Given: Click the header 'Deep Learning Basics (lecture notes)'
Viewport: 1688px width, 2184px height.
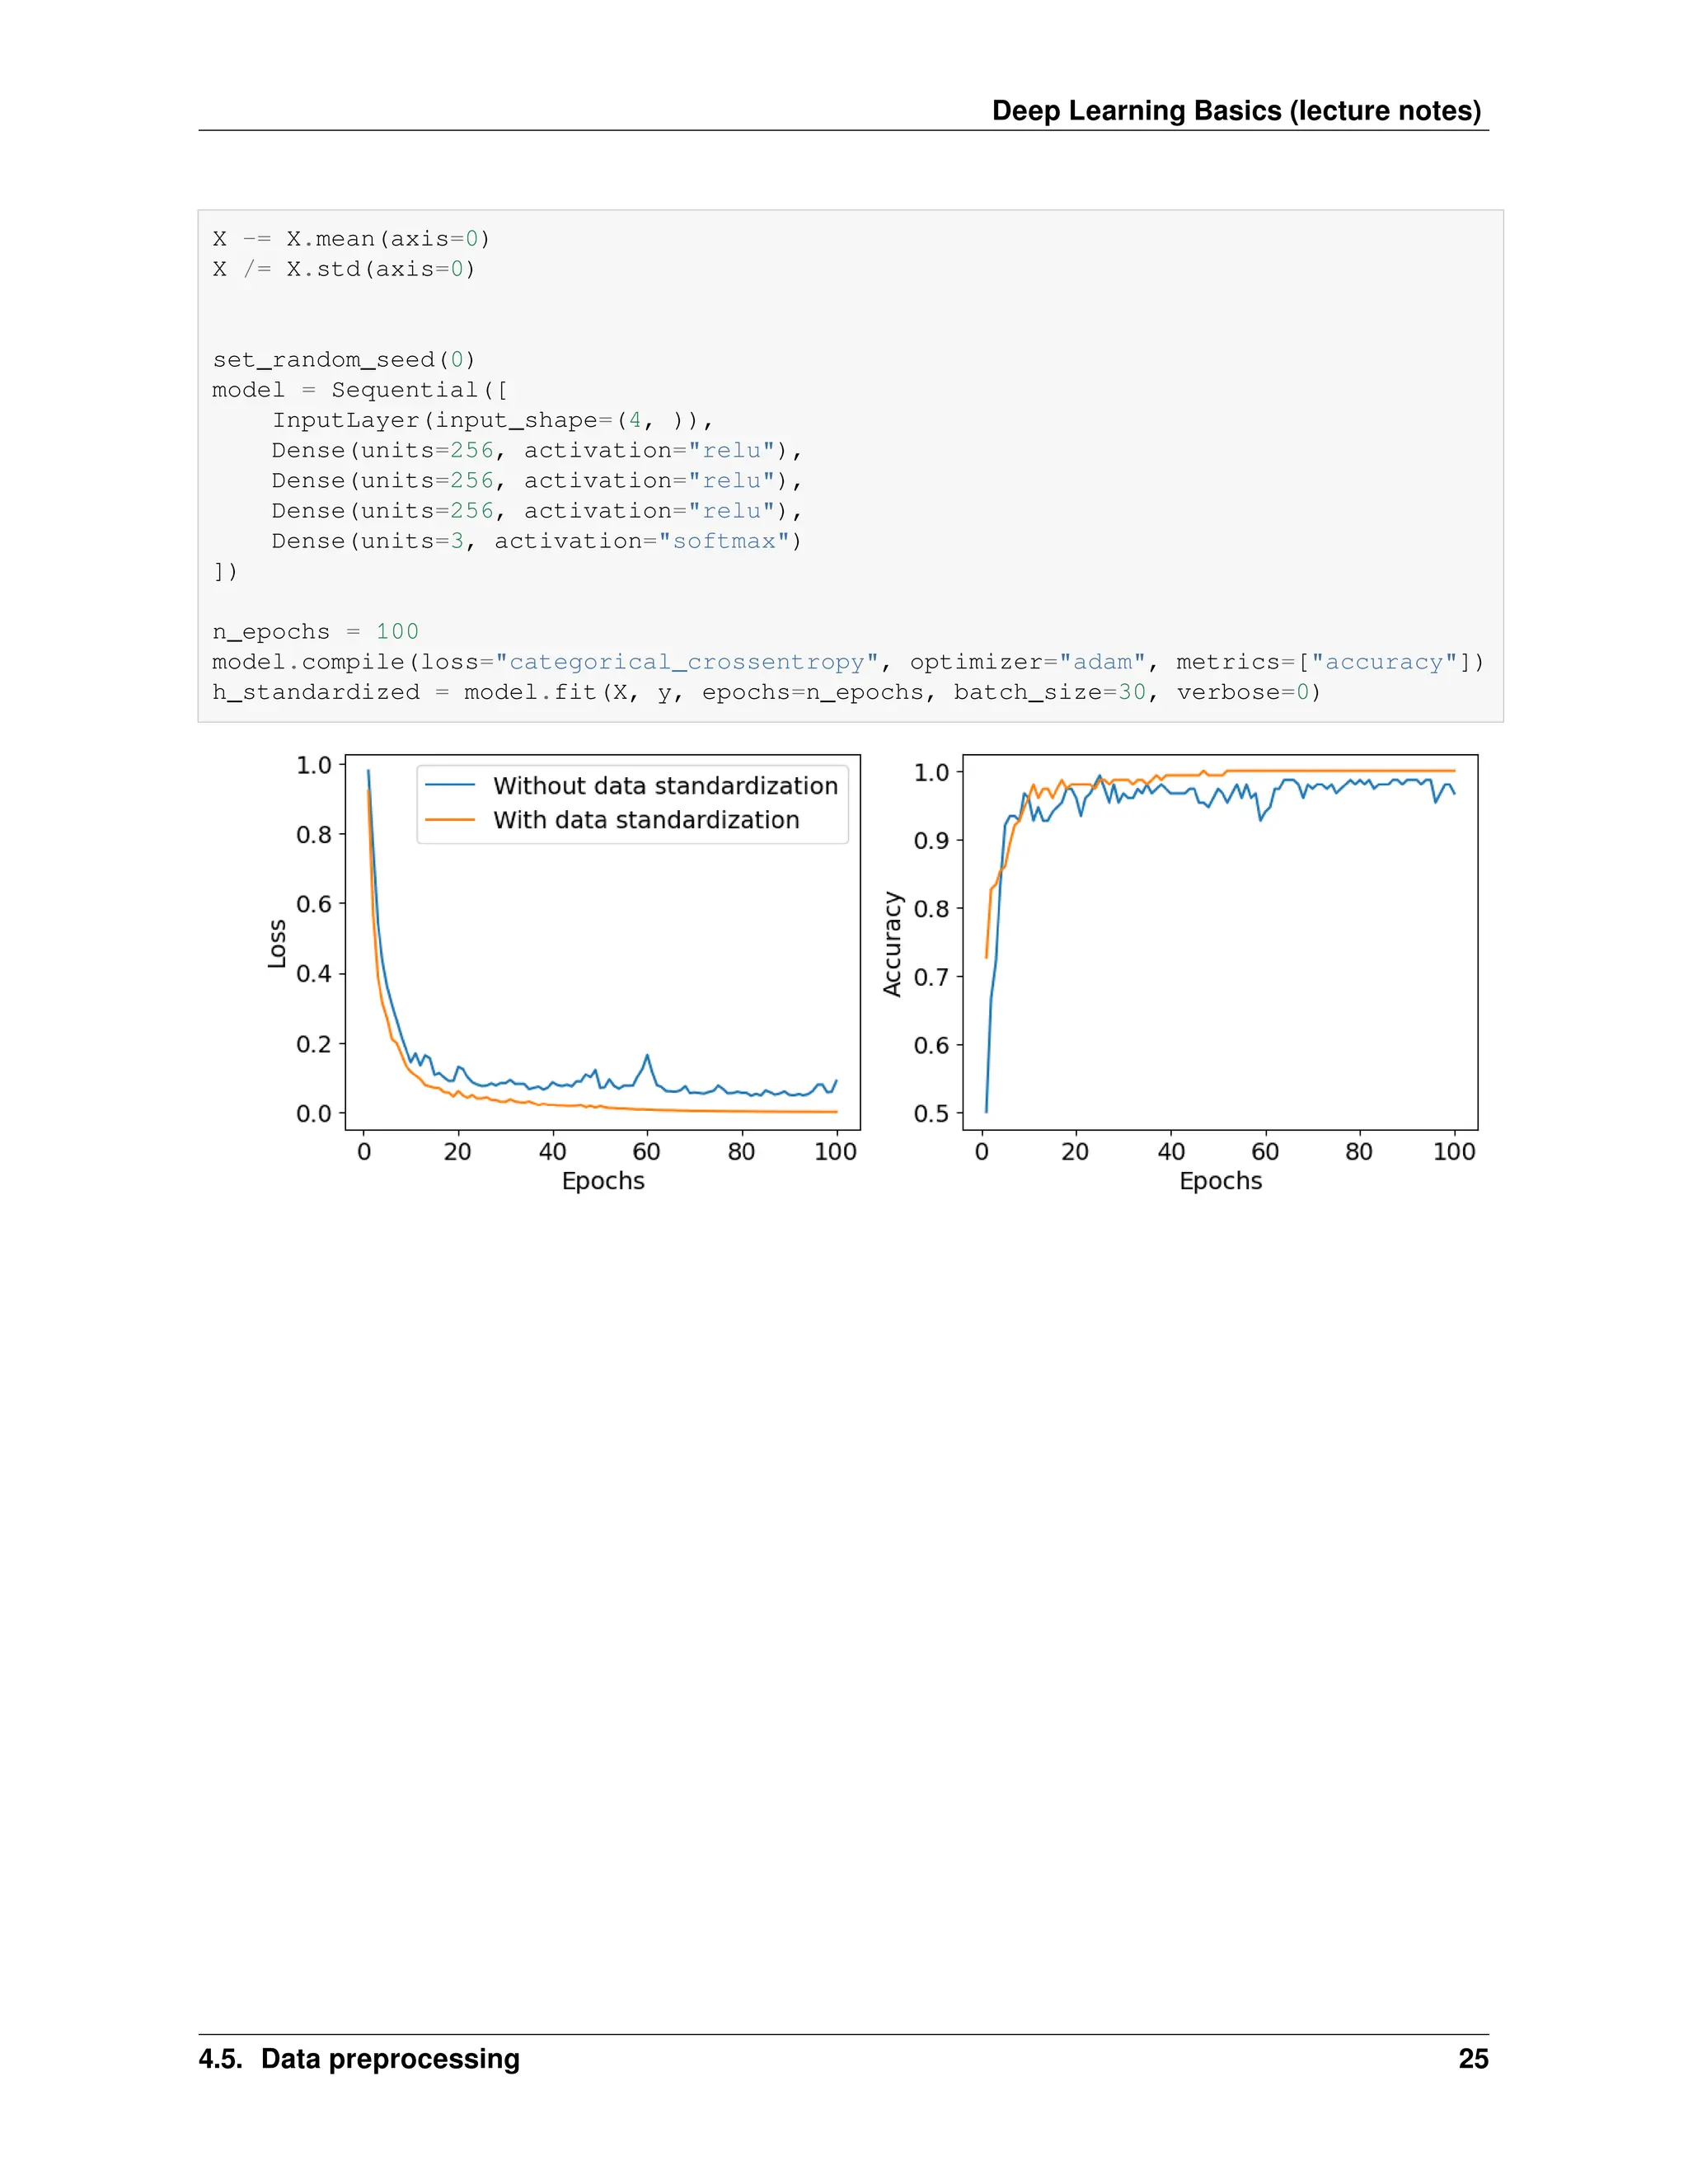Looking at the screenshot, I should [1236, 110].
